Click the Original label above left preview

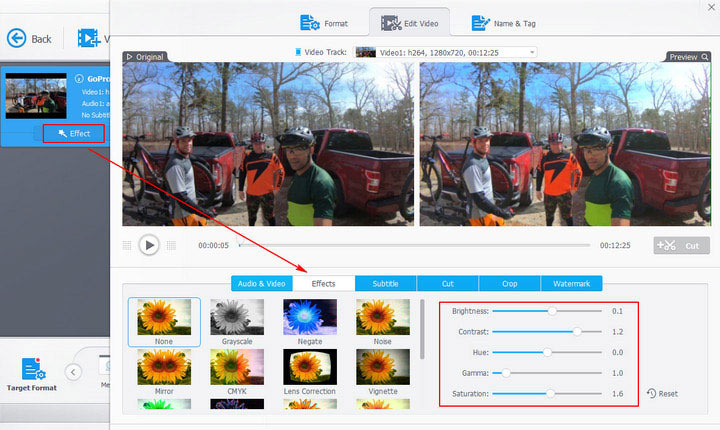coord(145,57)
